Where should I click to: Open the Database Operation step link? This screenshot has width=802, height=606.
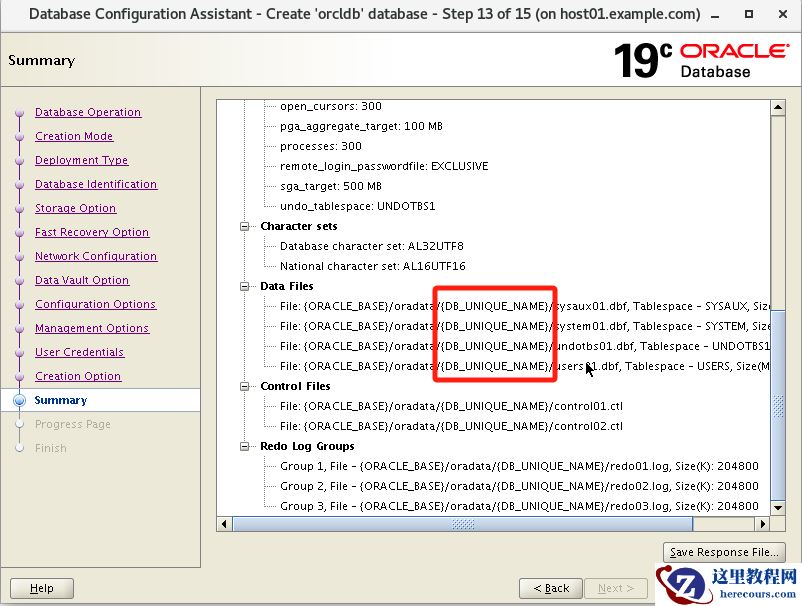(x=88, y=112)
